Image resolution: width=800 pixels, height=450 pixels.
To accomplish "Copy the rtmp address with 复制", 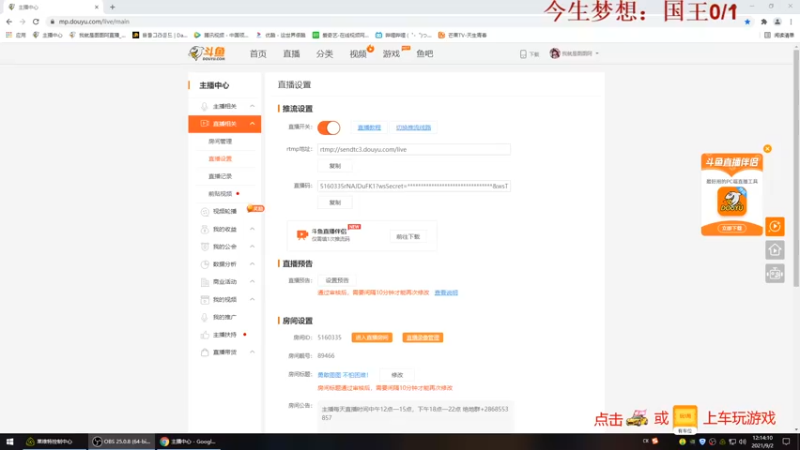I will coord(335,166).
